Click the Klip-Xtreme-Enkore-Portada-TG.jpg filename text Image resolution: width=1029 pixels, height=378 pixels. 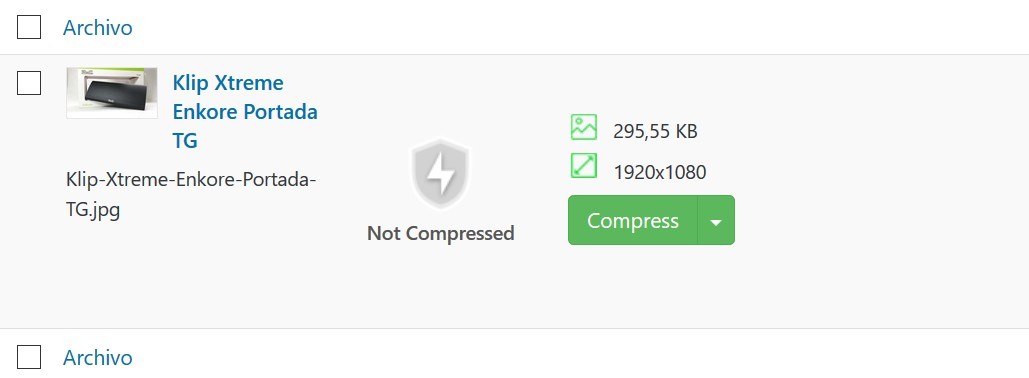click(x=191, y=195)
